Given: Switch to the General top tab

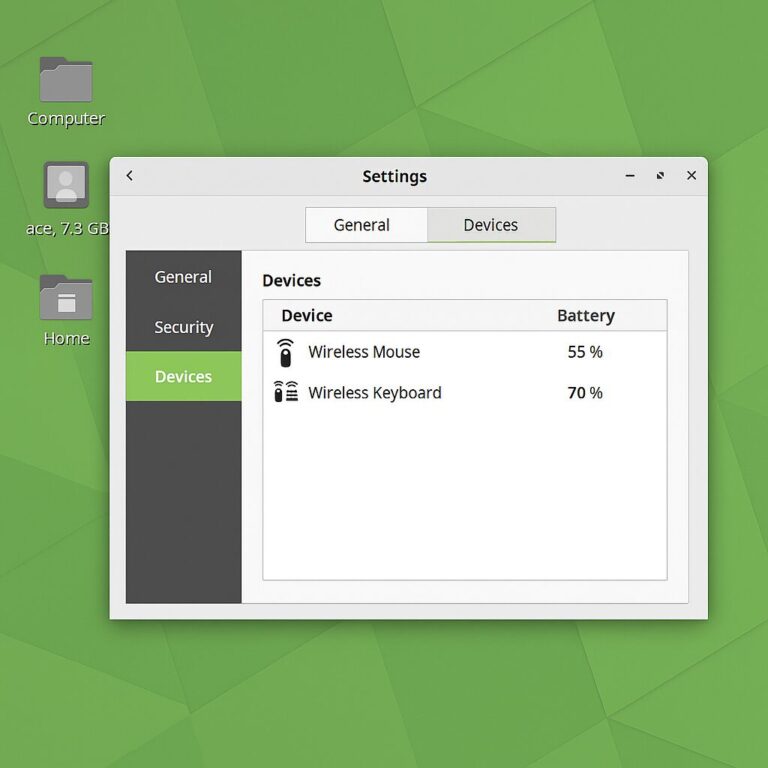Looking at the screenshot, I should click(x=366, y=225).
